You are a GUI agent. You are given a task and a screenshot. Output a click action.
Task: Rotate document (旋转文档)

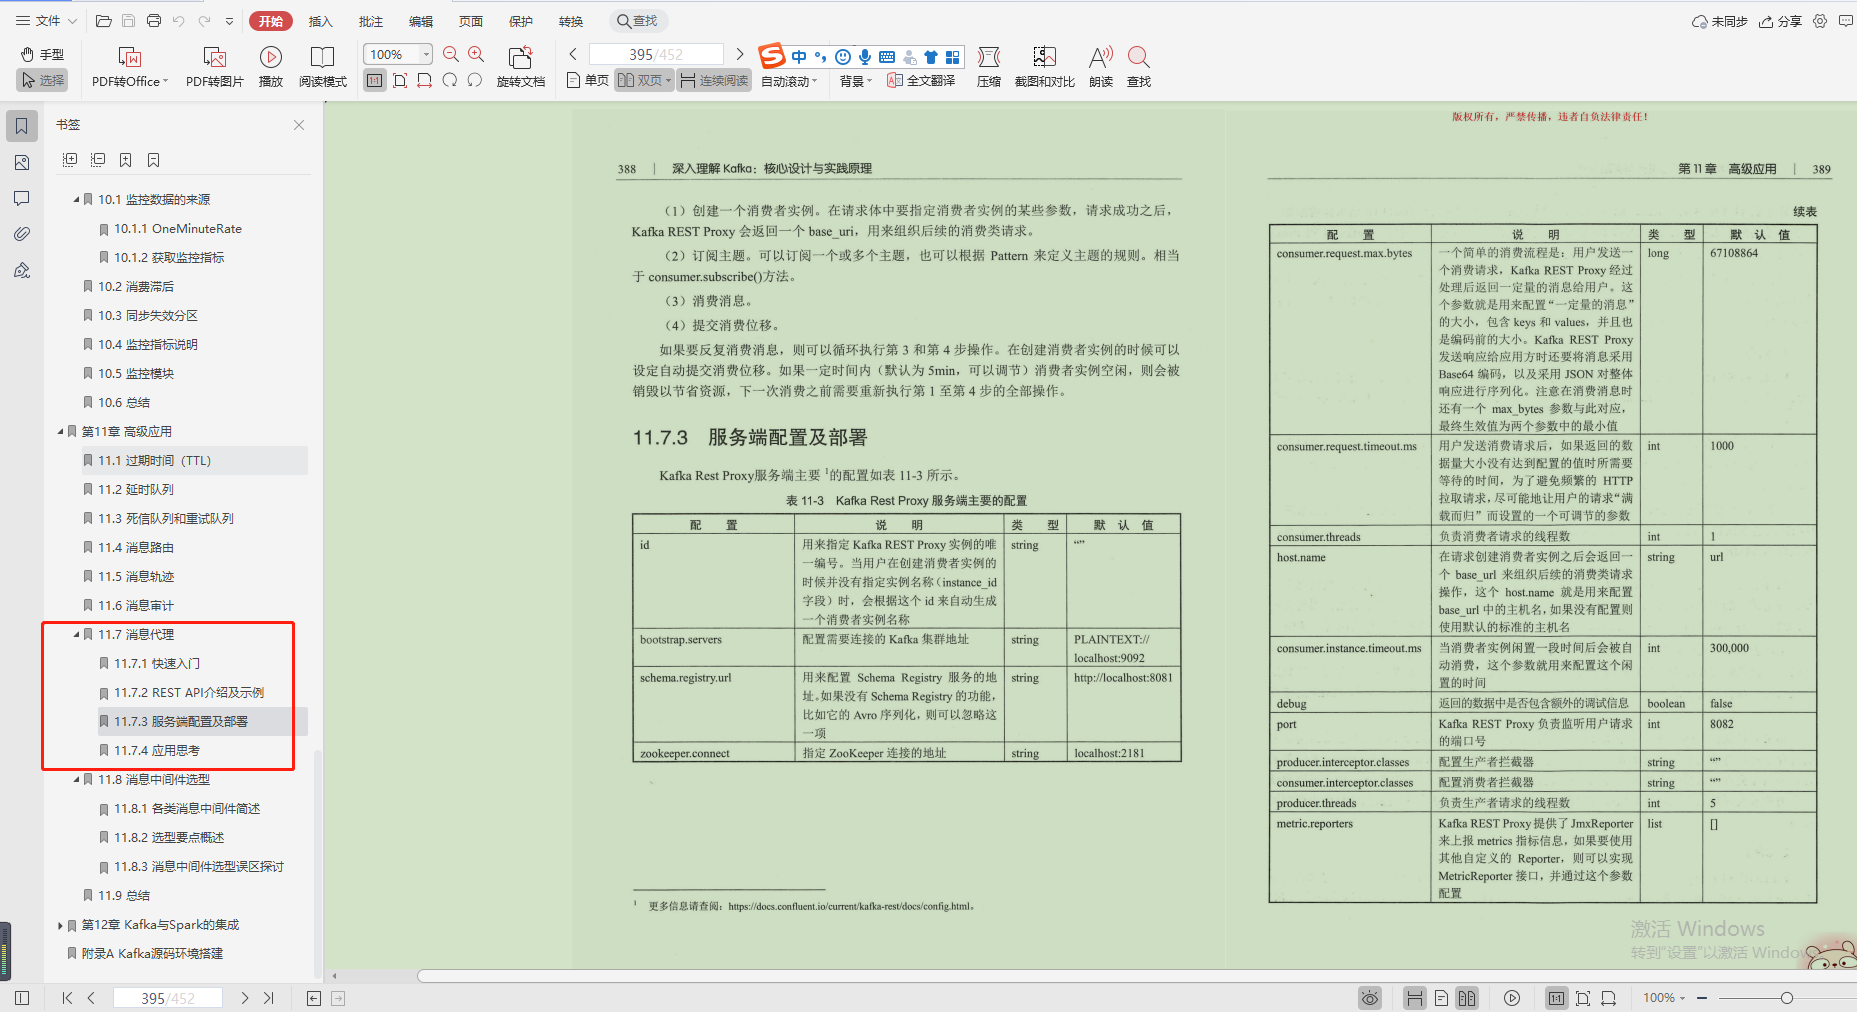pyautogui.click(x=521, y=67)
